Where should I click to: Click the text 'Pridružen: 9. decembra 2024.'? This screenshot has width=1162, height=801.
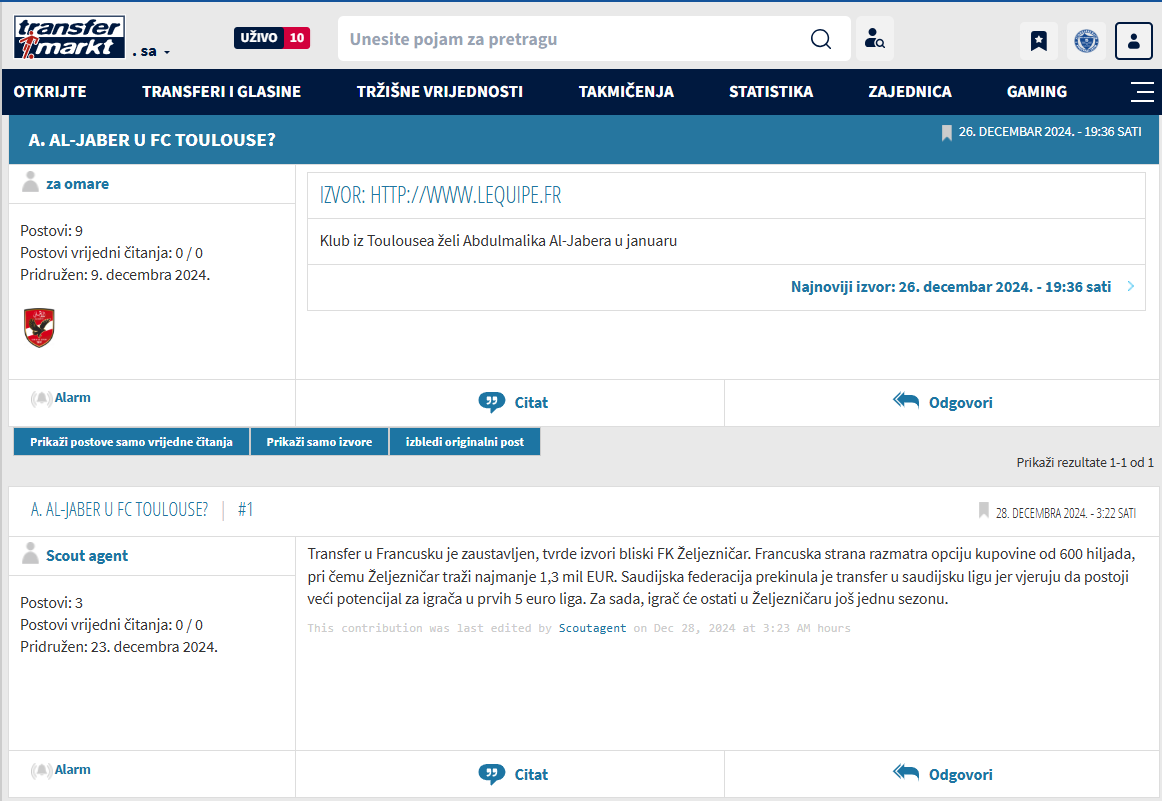115,275
